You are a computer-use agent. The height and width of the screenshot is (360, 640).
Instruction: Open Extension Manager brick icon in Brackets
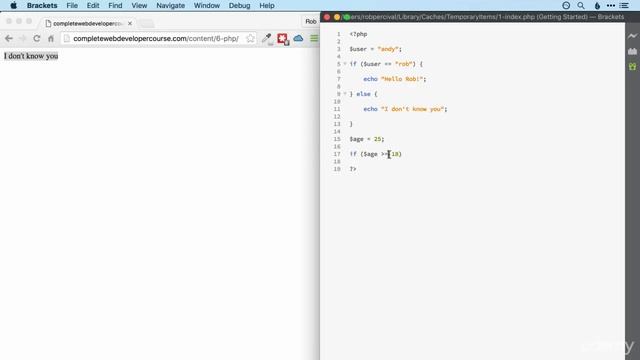[x=632, y=51]
